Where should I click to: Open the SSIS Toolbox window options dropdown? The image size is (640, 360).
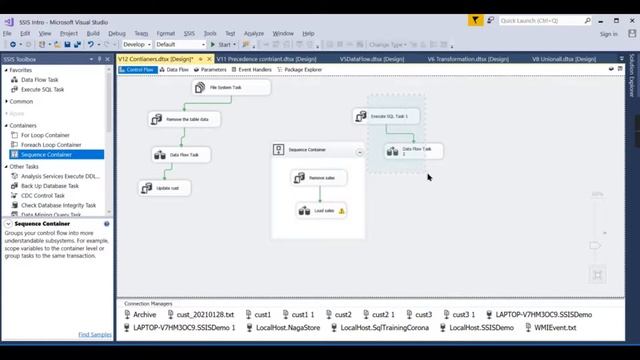tap(91, 59)
